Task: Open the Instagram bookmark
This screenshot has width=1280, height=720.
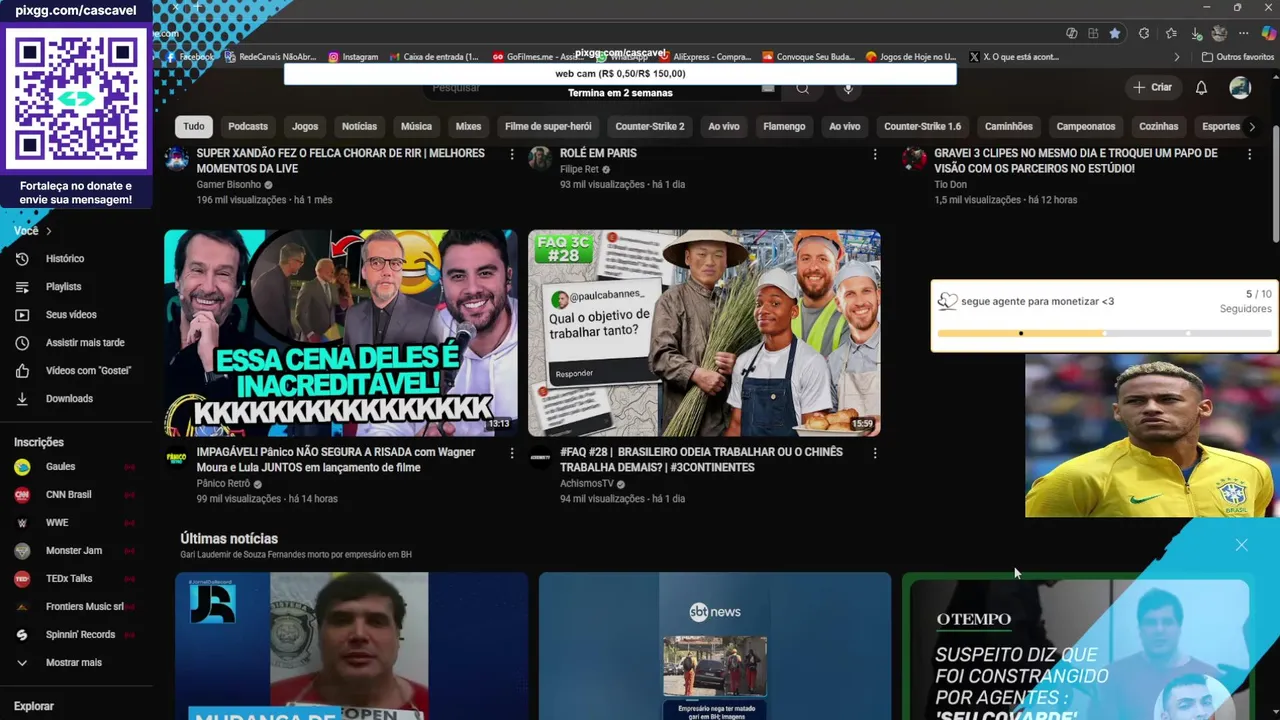Action: 353,57
